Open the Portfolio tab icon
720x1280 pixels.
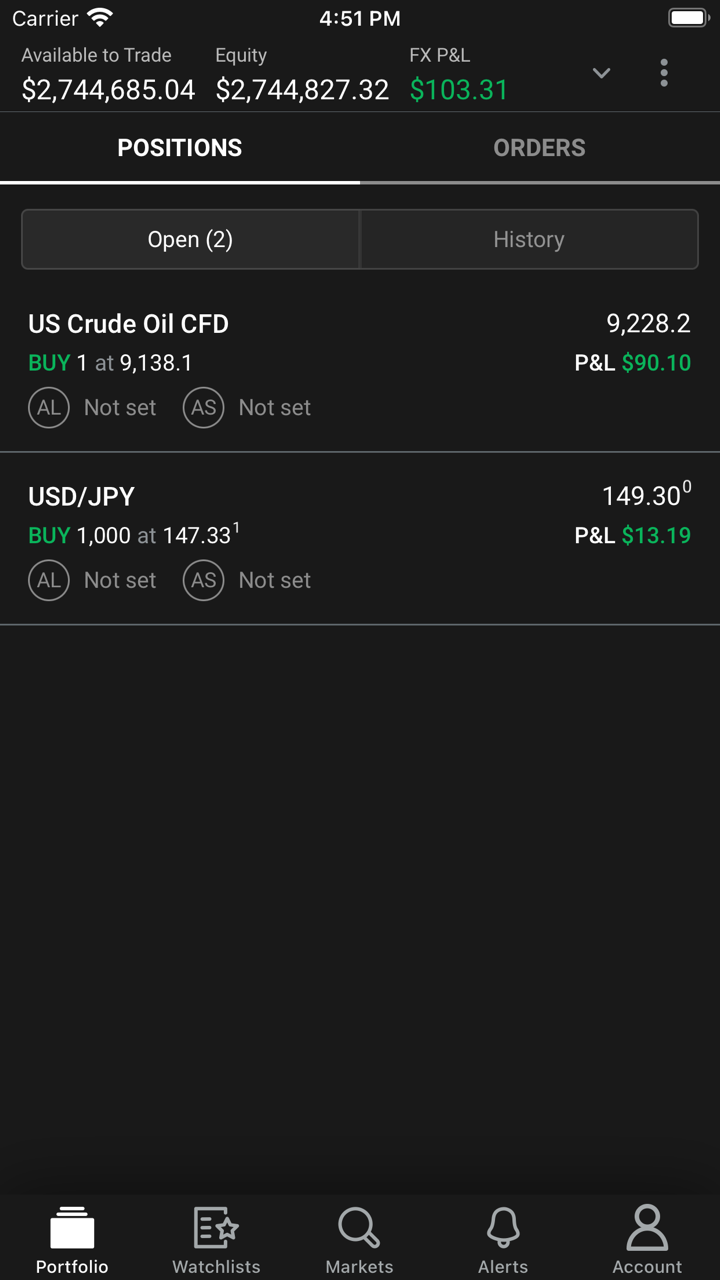point(72,1228)
